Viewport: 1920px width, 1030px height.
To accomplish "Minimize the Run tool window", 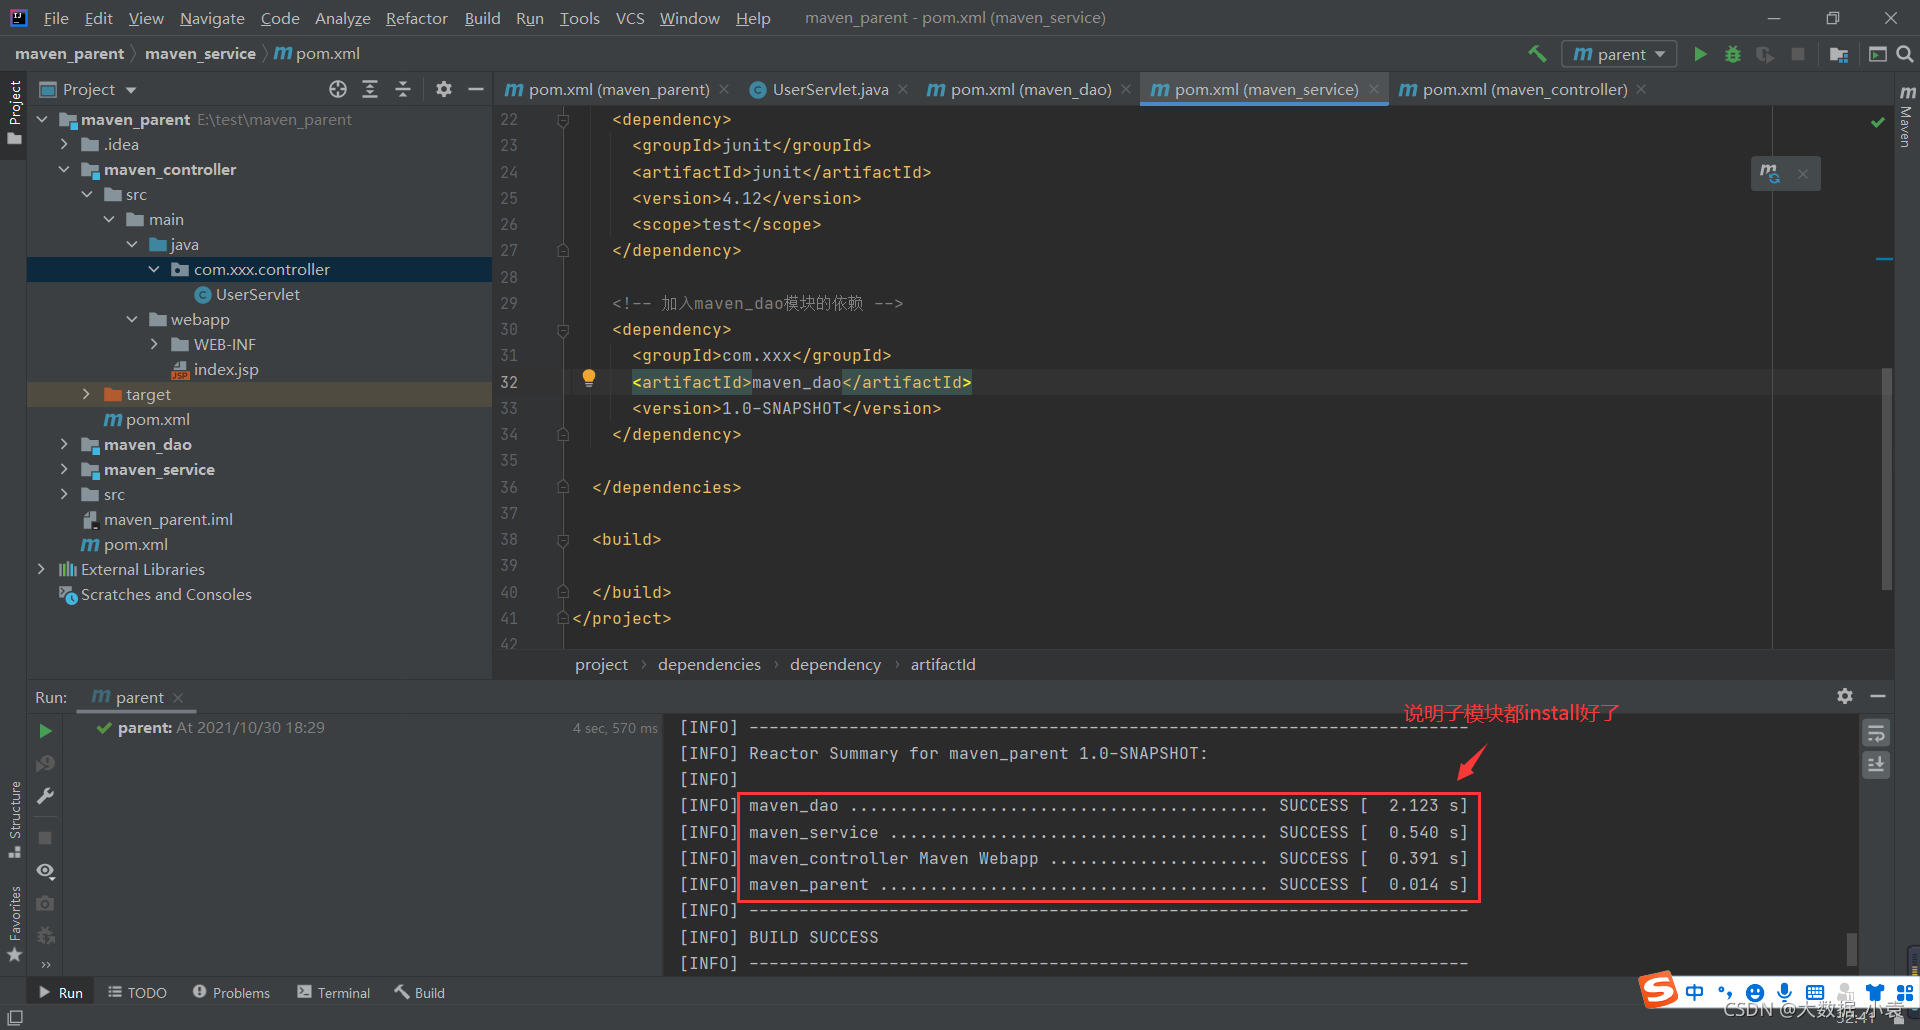I will click(1878, 696).
